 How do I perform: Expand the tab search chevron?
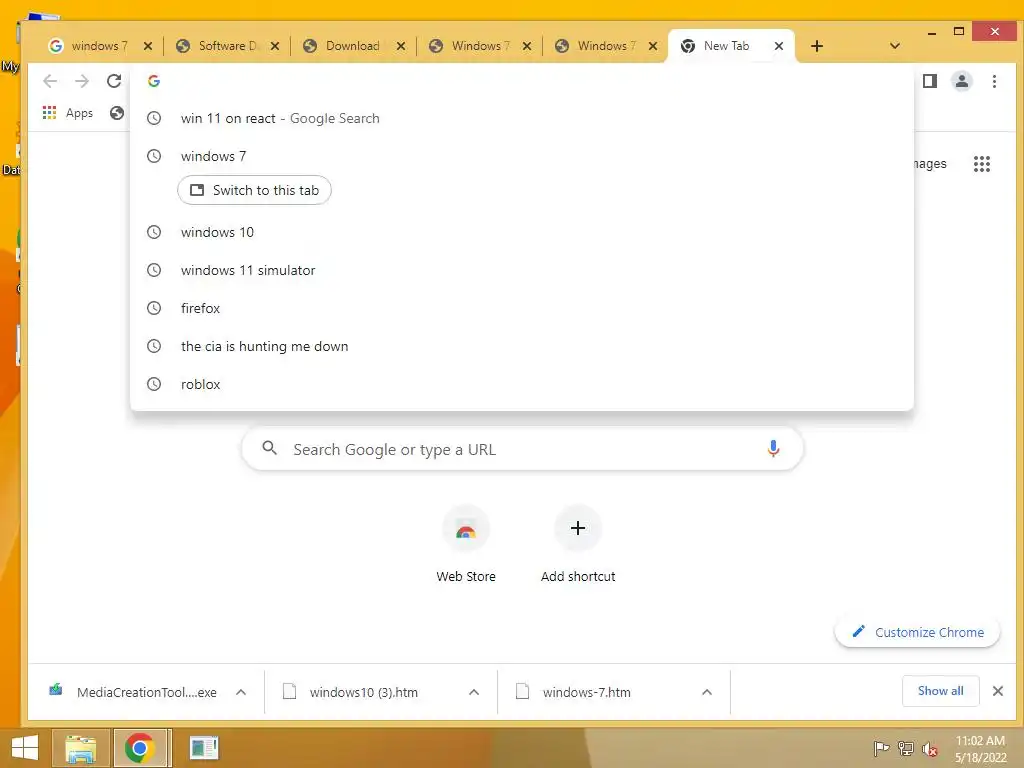click(x=895, y=46)
